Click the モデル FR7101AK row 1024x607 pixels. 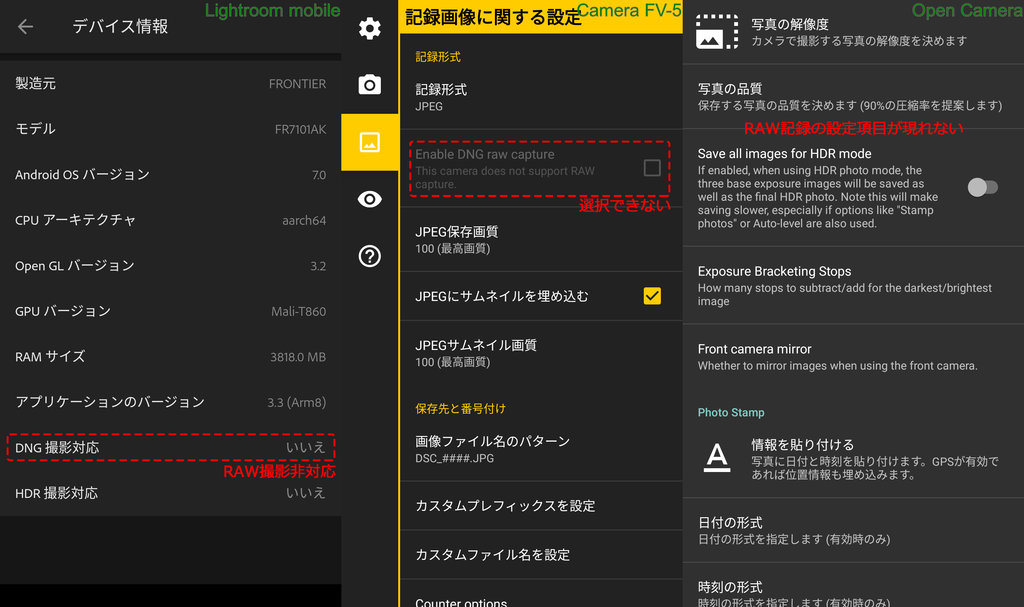[x=170, y=129]
